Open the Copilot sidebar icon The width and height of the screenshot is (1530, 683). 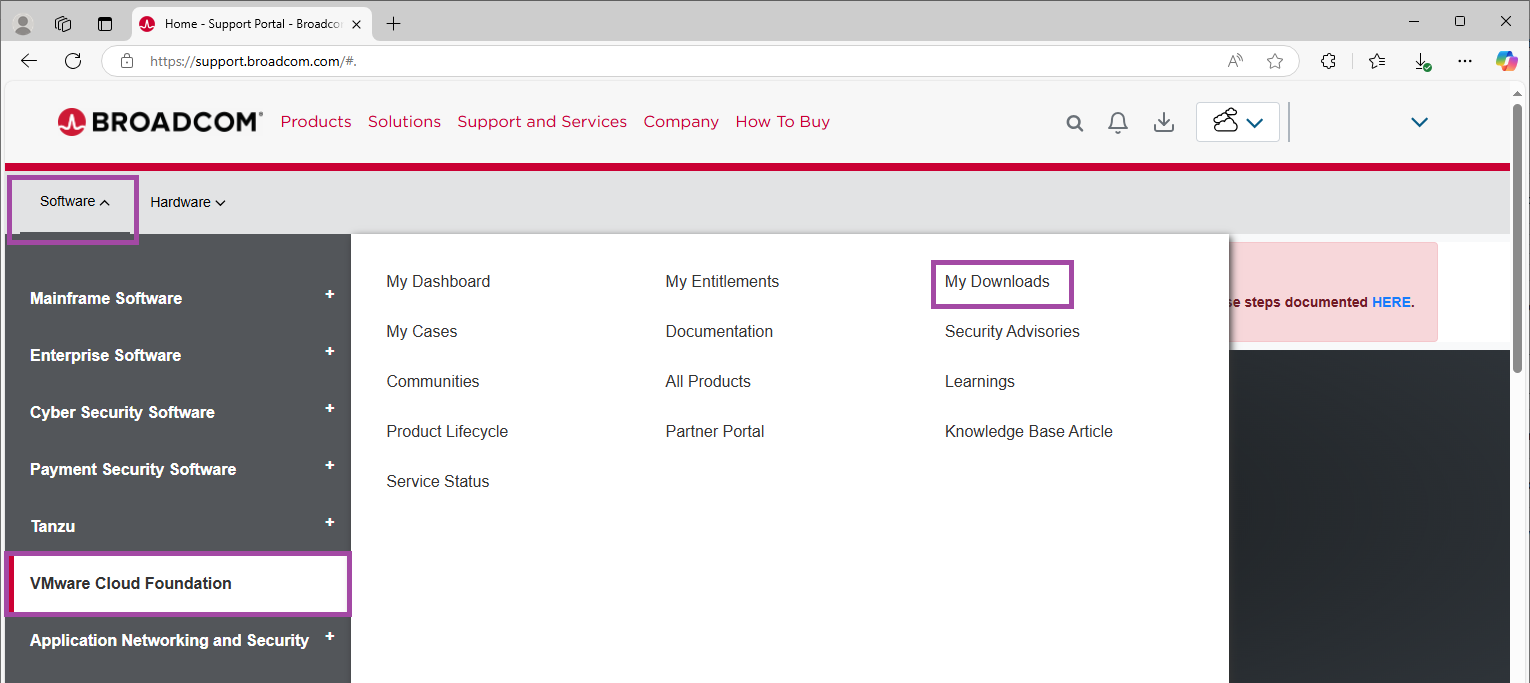[x=1506, y=61]
